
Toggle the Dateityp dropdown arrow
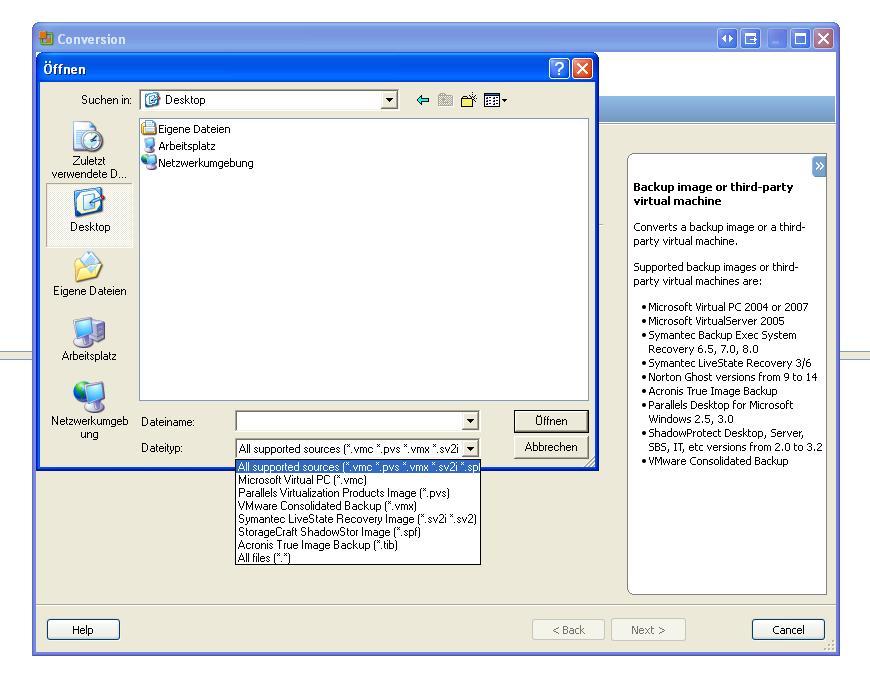coord(470,448)
